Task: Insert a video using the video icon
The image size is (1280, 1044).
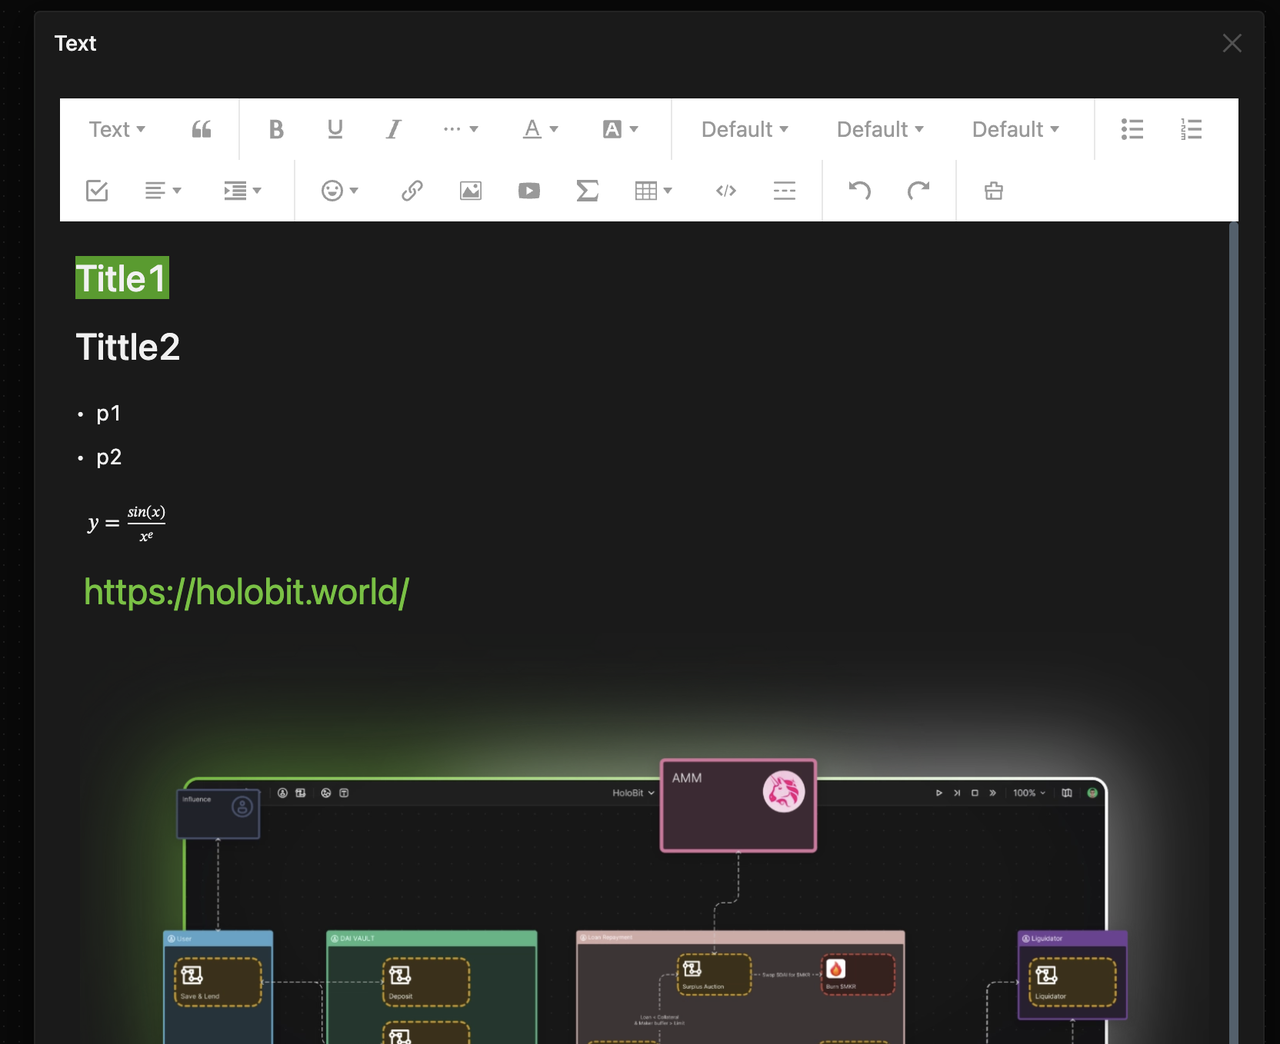Action: click(x=529, y=190)
